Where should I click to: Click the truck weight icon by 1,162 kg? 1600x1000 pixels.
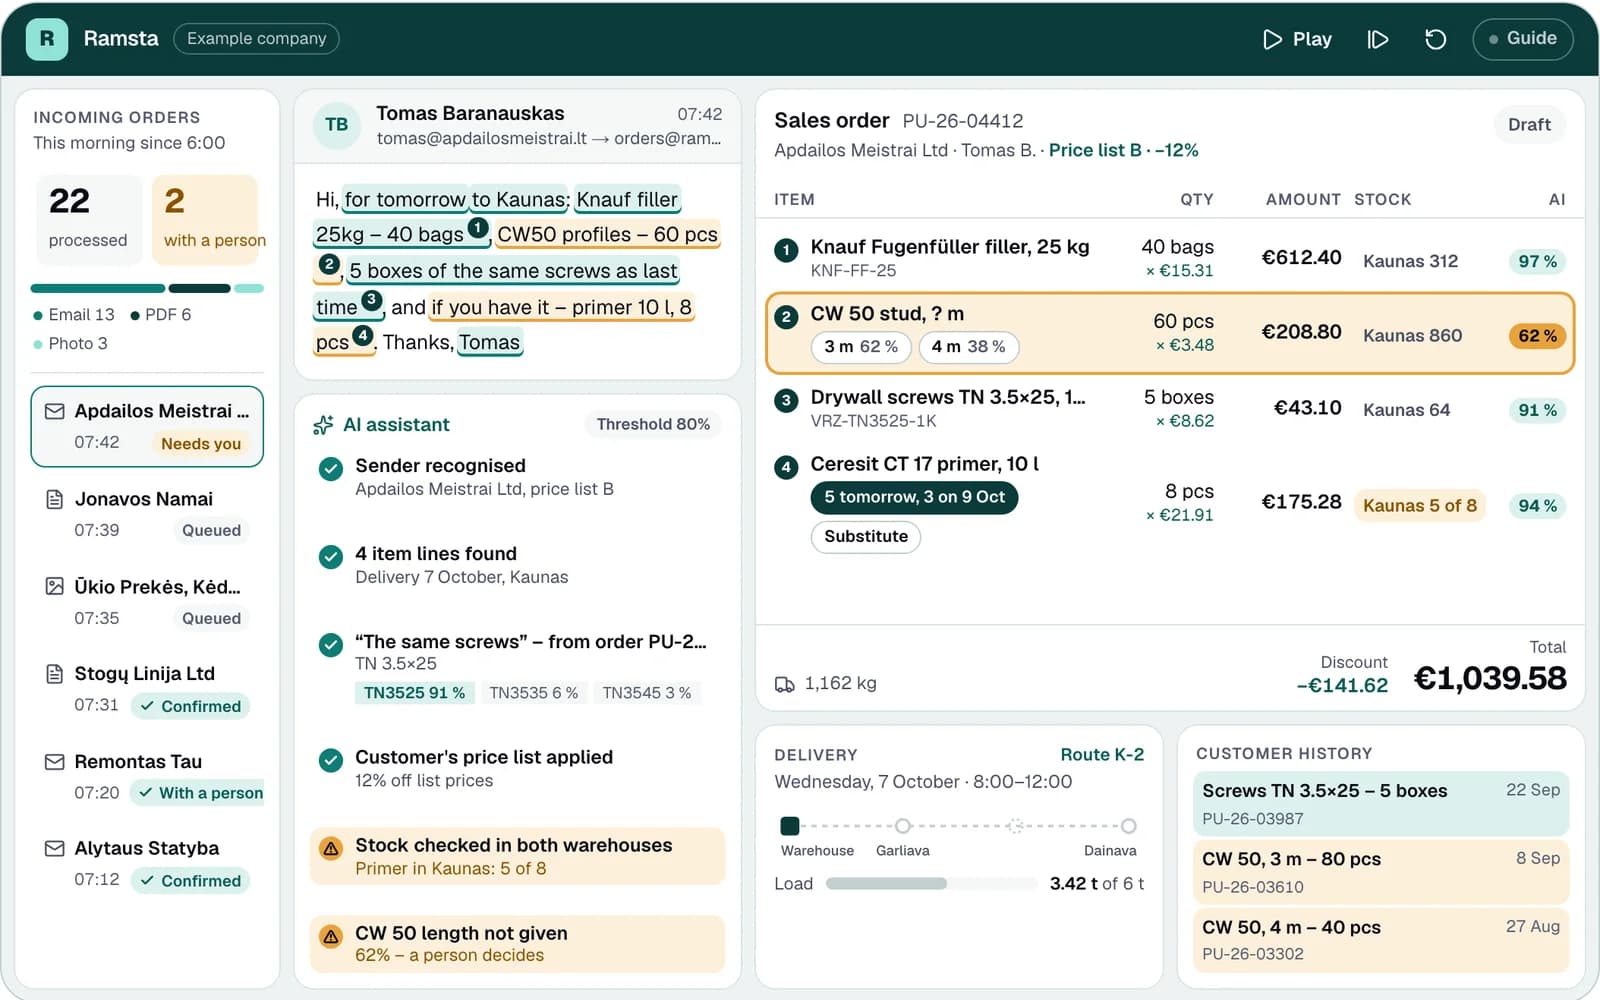[x=785, y=684]
